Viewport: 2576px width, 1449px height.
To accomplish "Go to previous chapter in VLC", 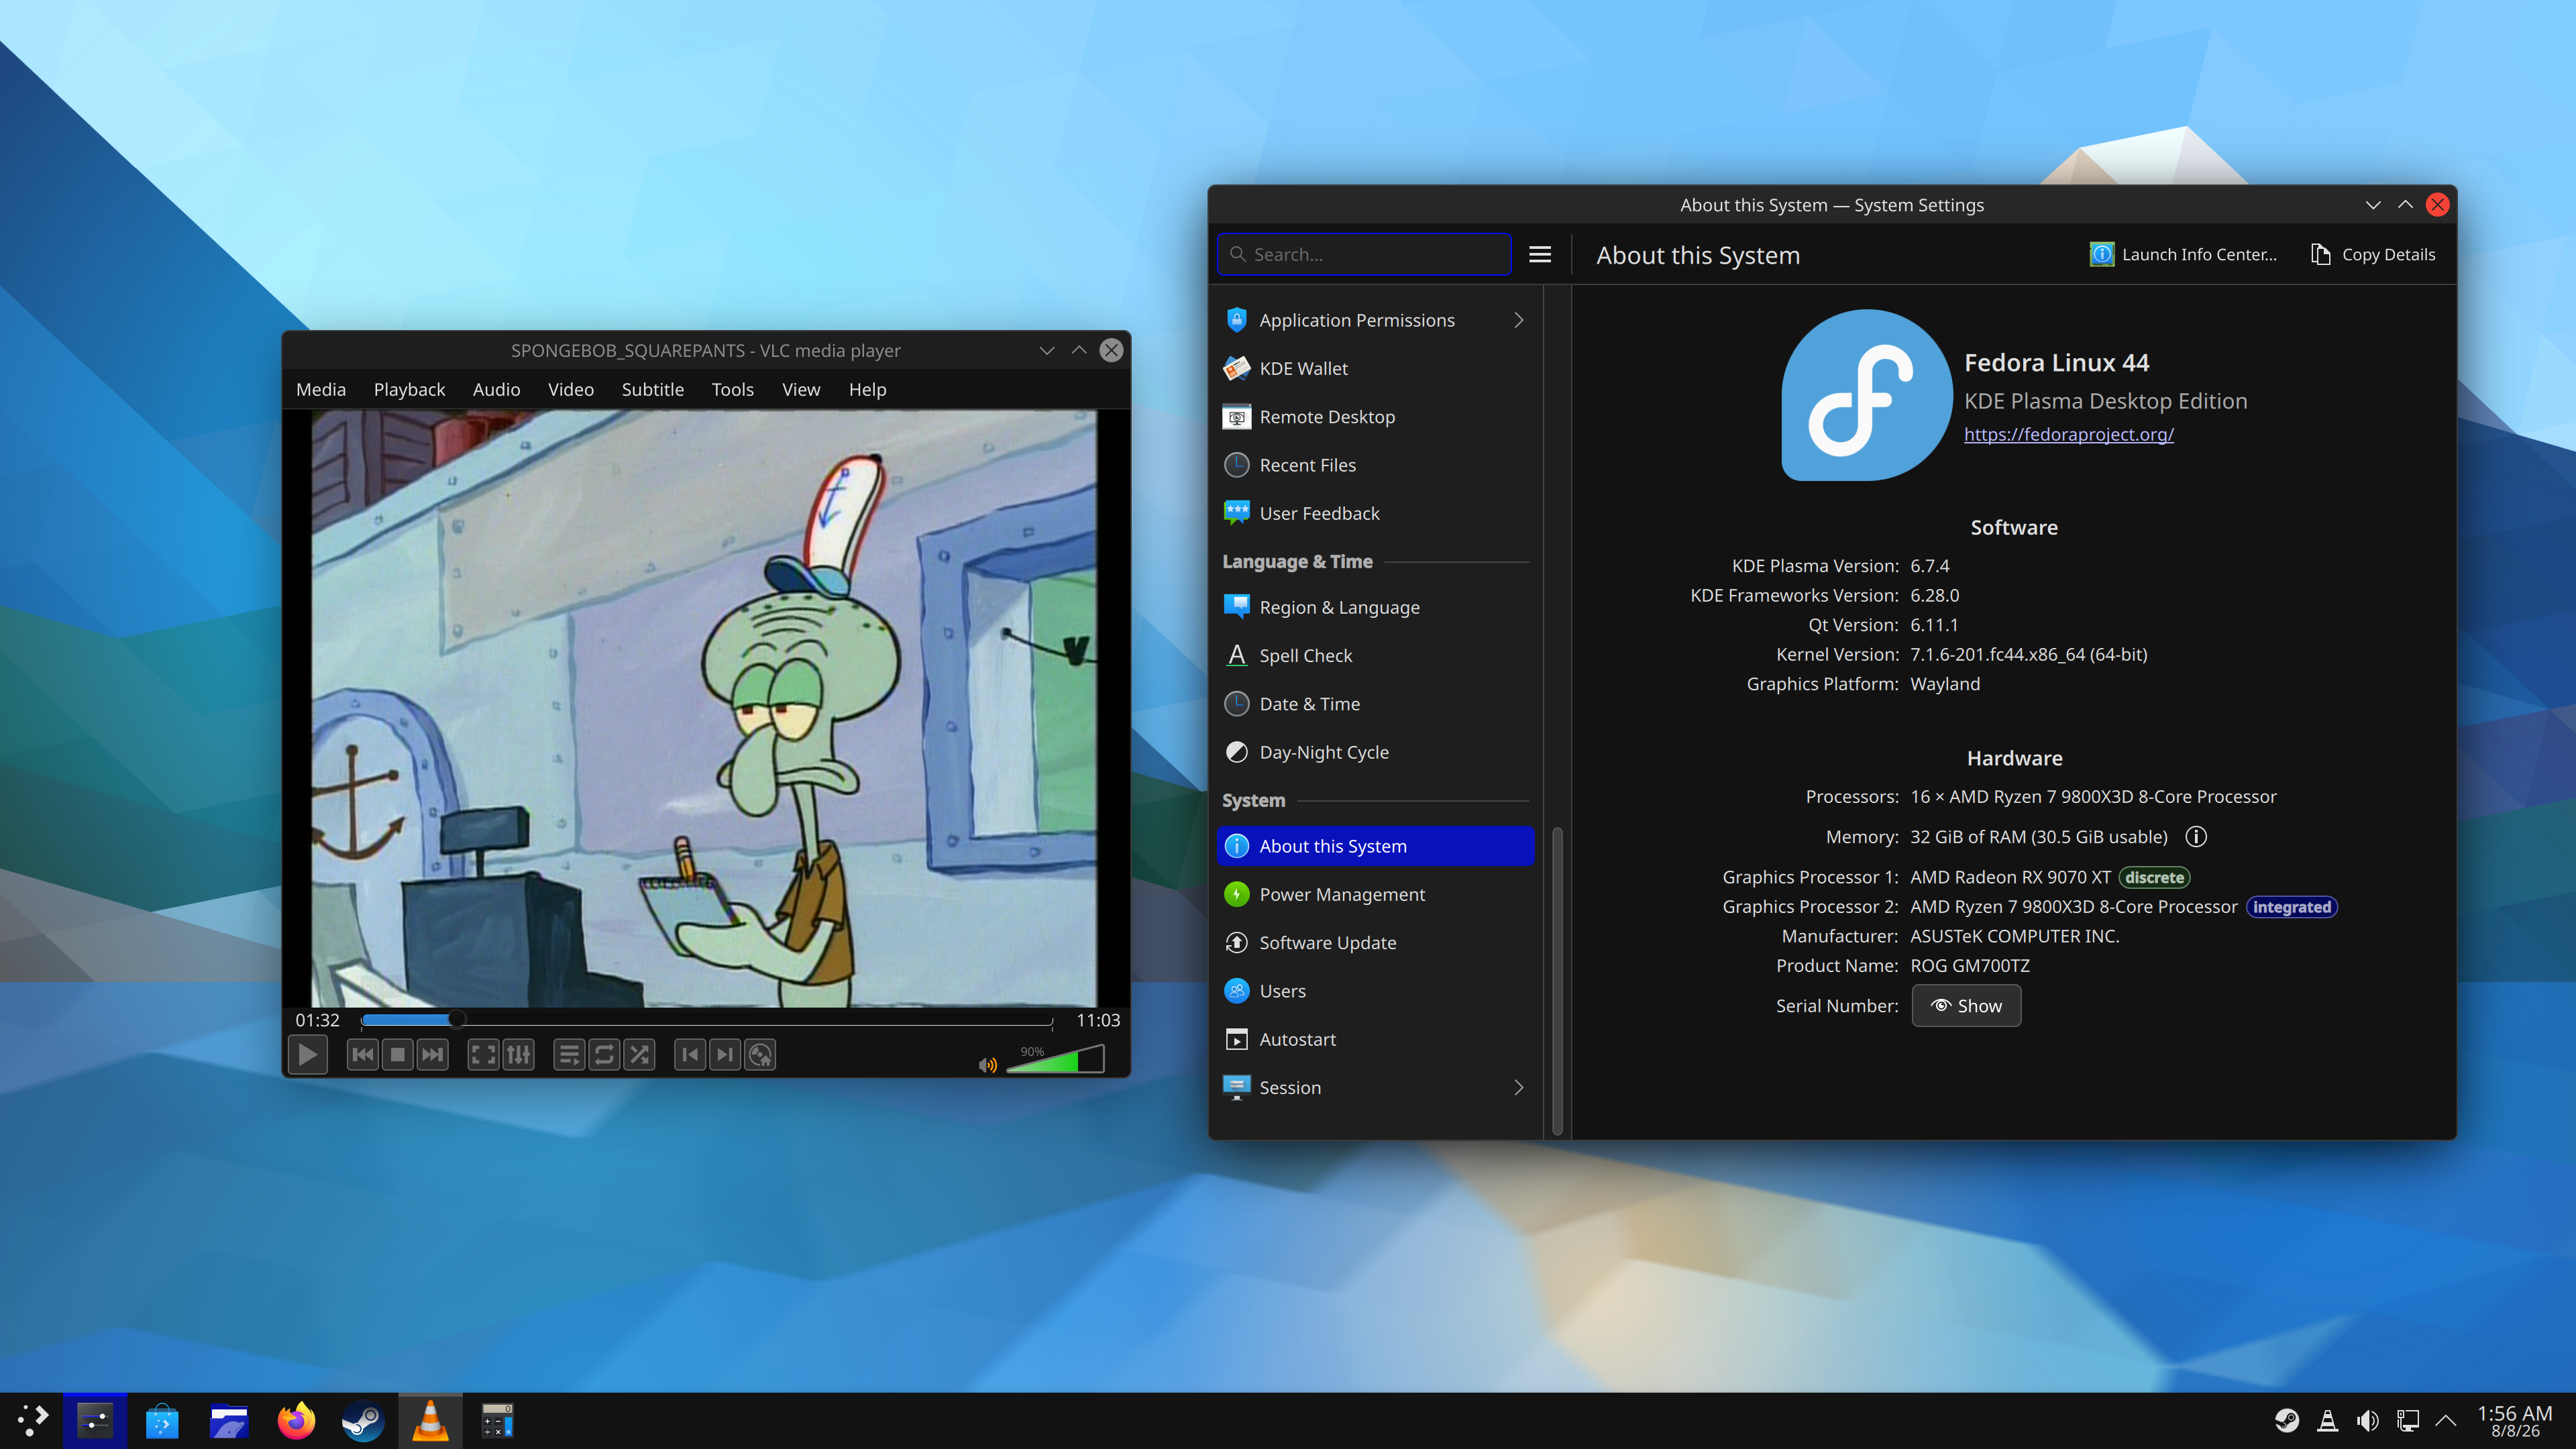I will coord(691,1054).
